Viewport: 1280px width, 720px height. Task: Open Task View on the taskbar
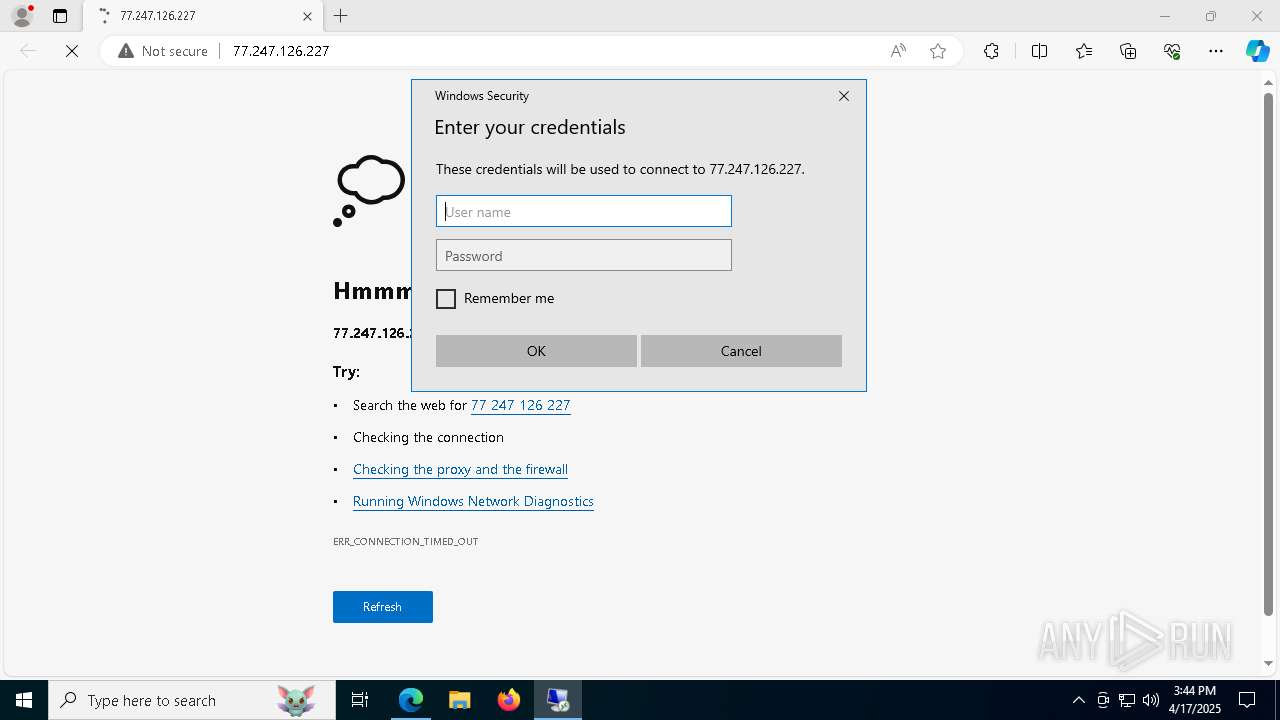pos(360,700)
